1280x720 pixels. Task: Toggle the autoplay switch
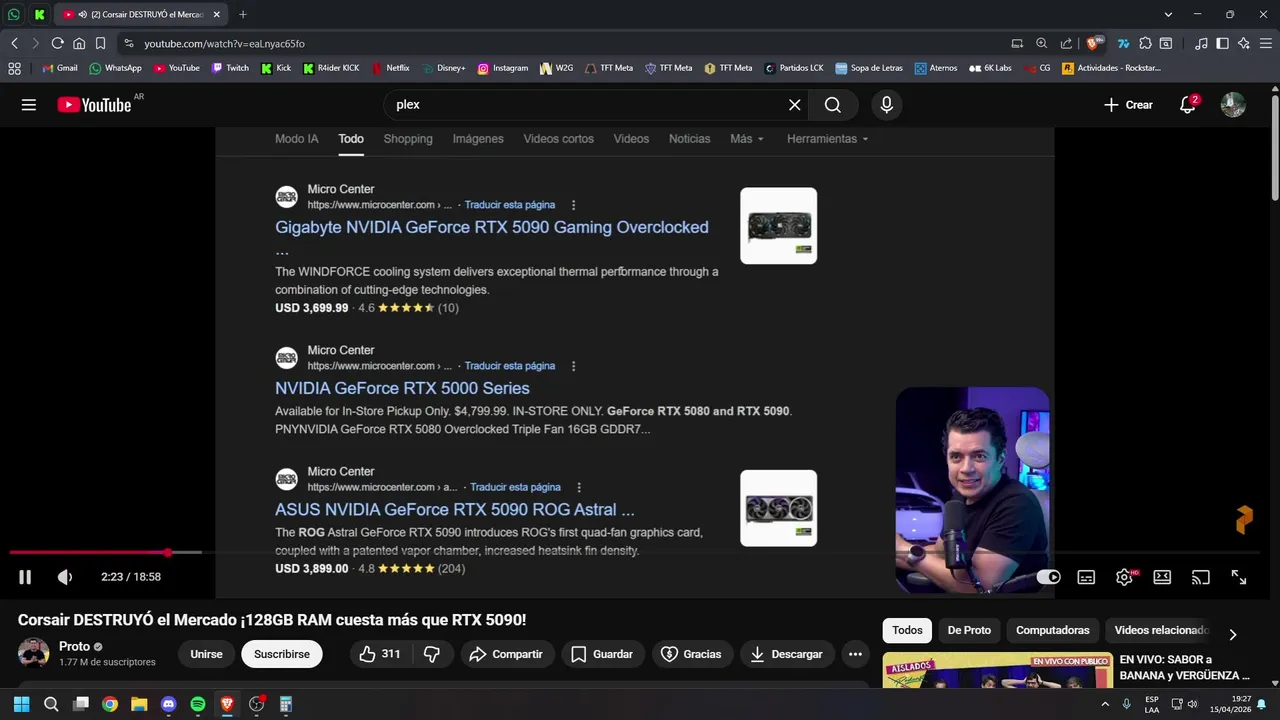(x=1048, y=577)
